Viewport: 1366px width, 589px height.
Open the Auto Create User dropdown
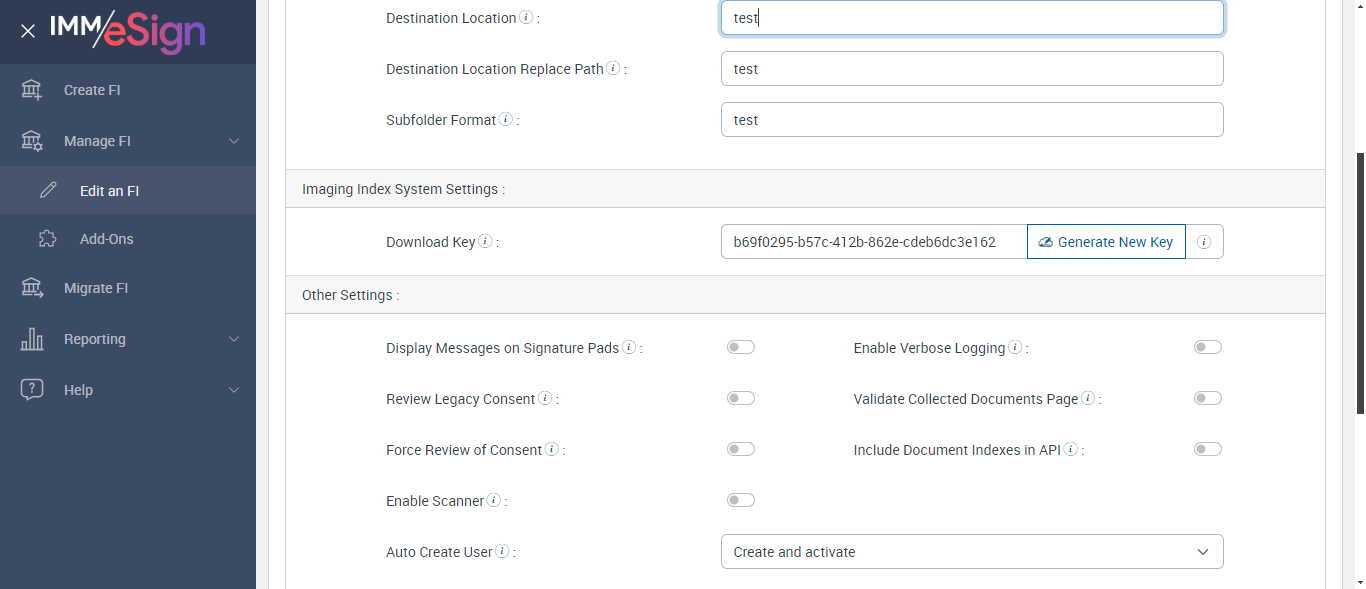(971, 552)
